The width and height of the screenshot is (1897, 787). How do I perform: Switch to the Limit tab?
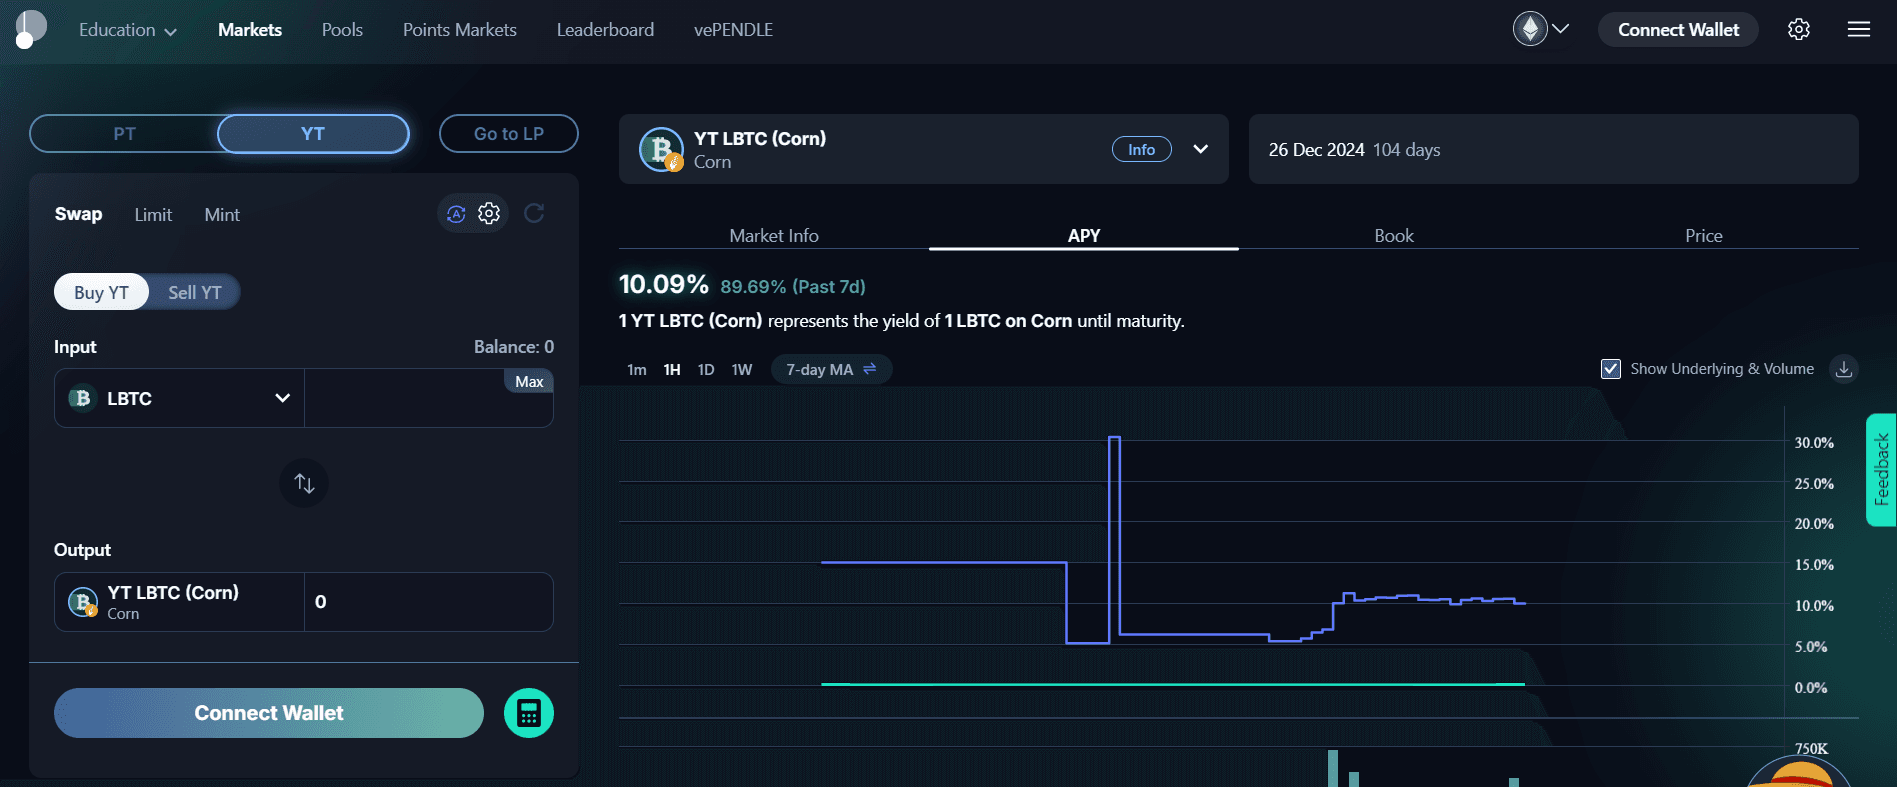153,215
